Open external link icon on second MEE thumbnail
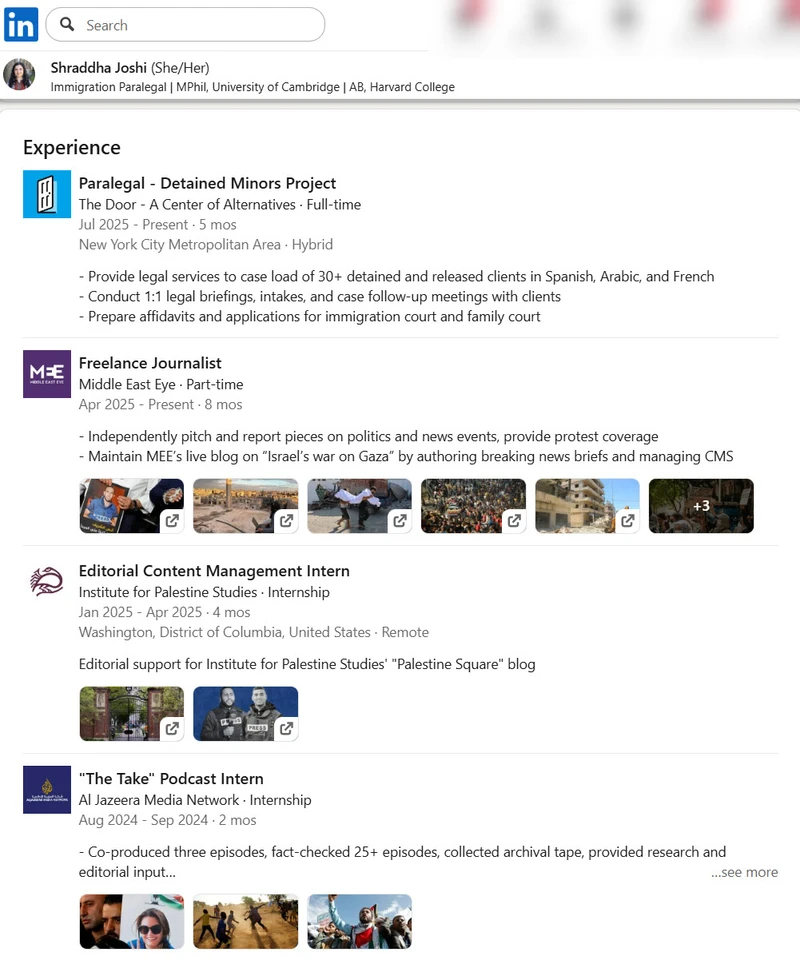Screen dimensions: 800x960 coord(286,521)
